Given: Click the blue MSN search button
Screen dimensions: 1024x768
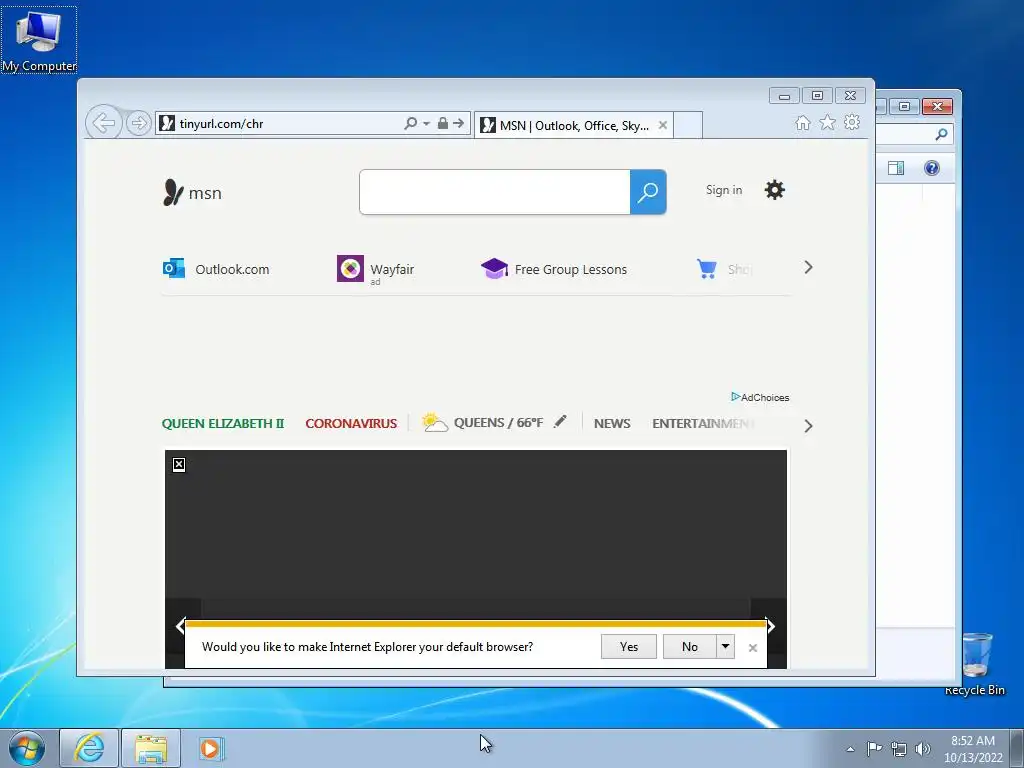Looking at the screenshot, I should coord(648,192).
